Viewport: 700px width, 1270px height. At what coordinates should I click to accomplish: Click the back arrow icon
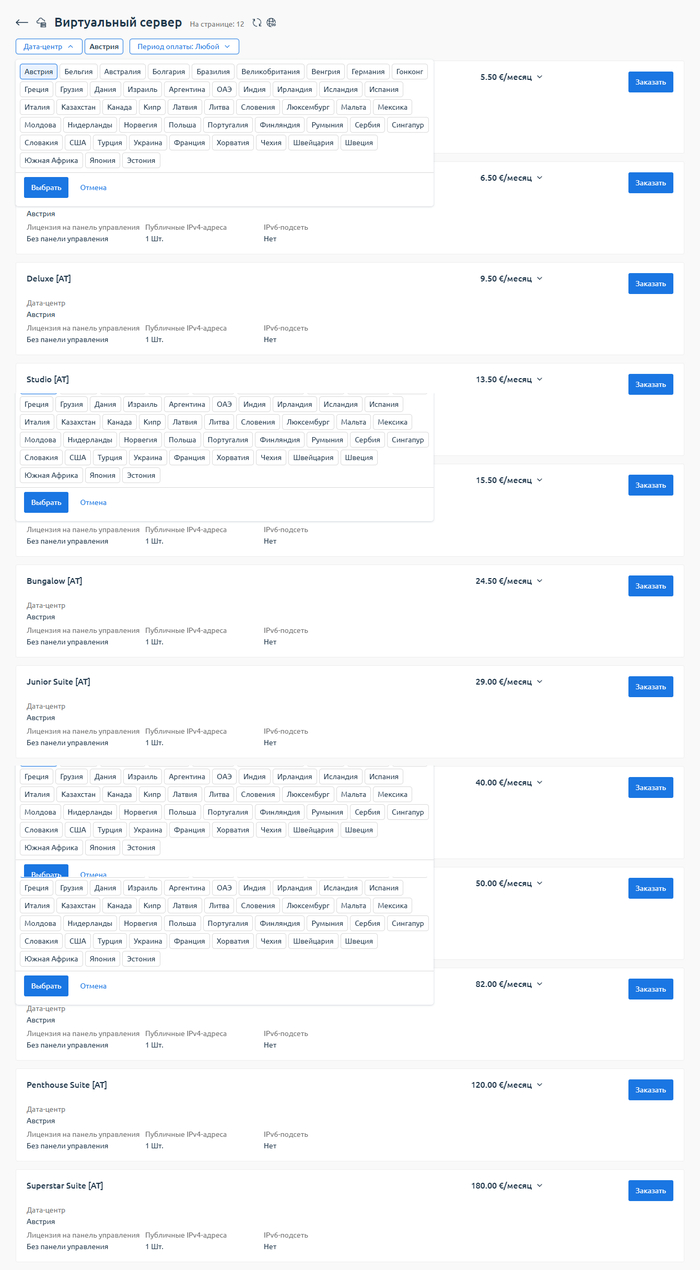point(22,23)
